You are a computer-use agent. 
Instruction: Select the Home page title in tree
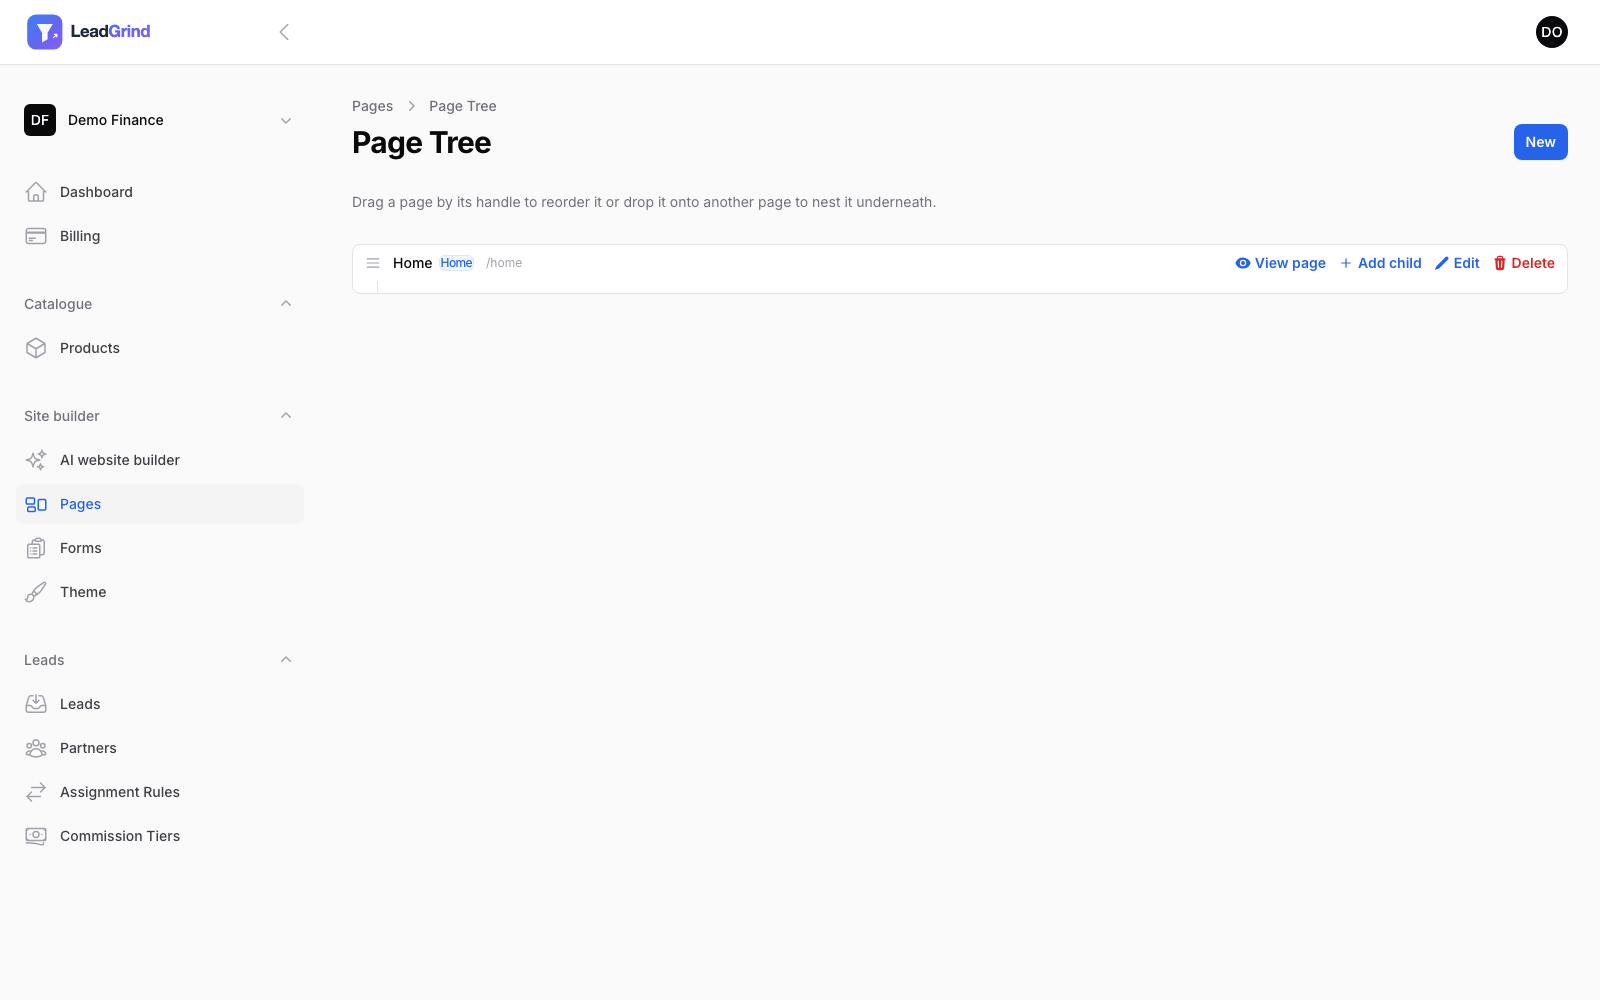[412, 263]
